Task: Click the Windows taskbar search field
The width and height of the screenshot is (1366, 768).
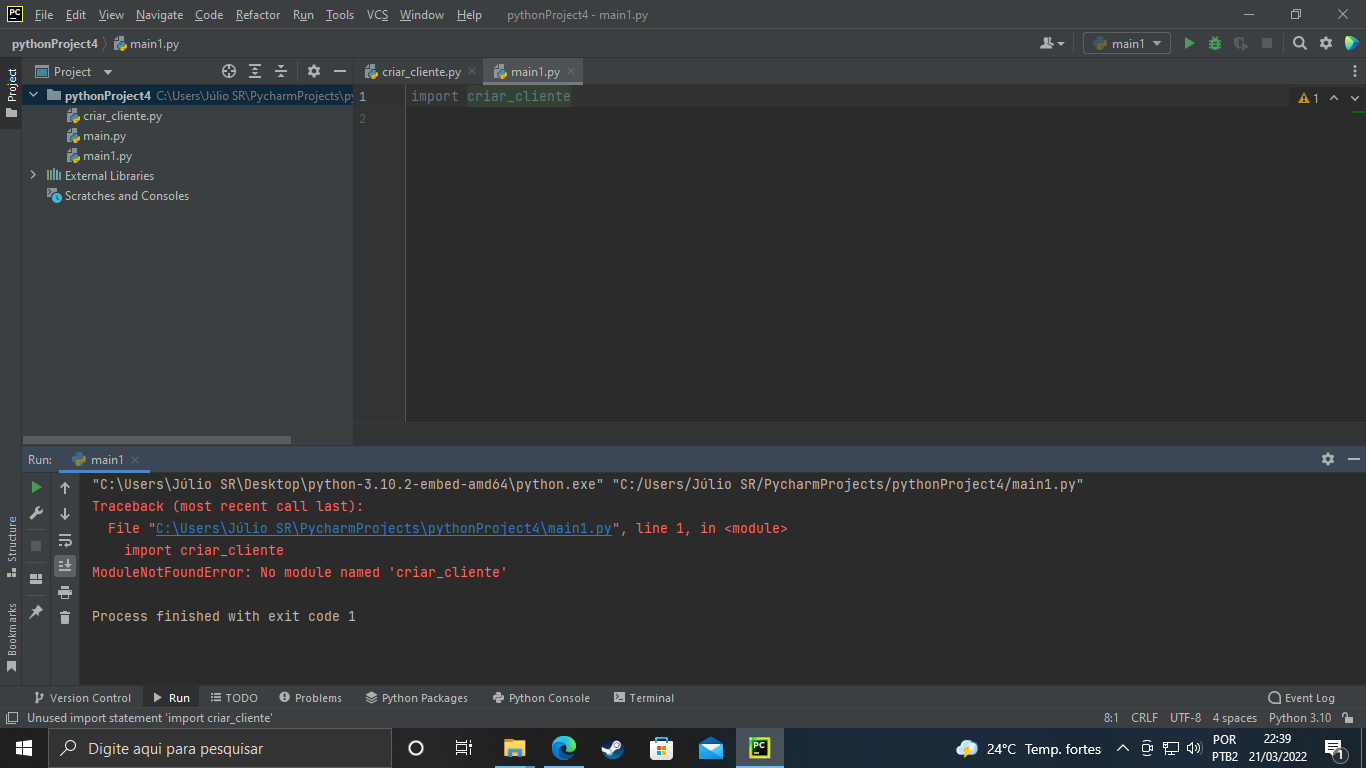Action: 220,748
